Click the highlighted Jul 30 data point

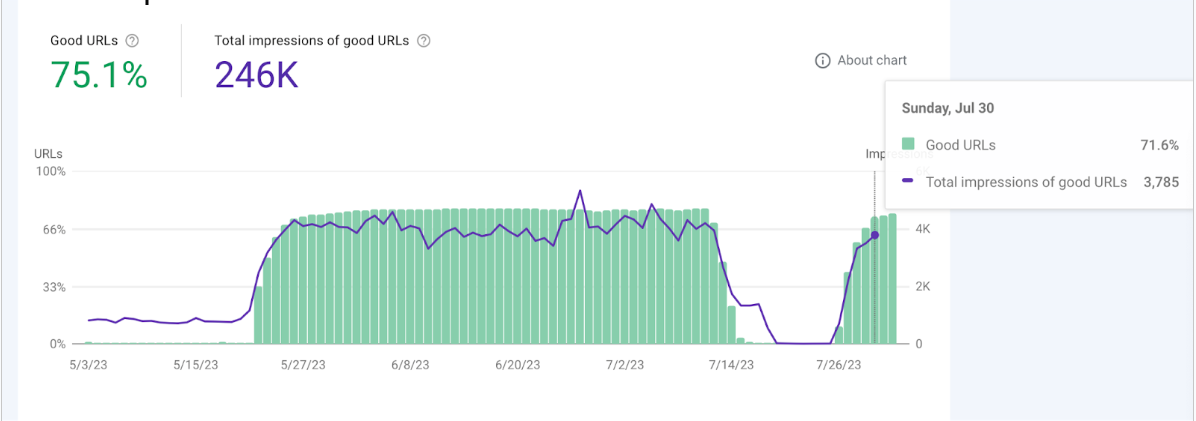(x=875, y=235)
